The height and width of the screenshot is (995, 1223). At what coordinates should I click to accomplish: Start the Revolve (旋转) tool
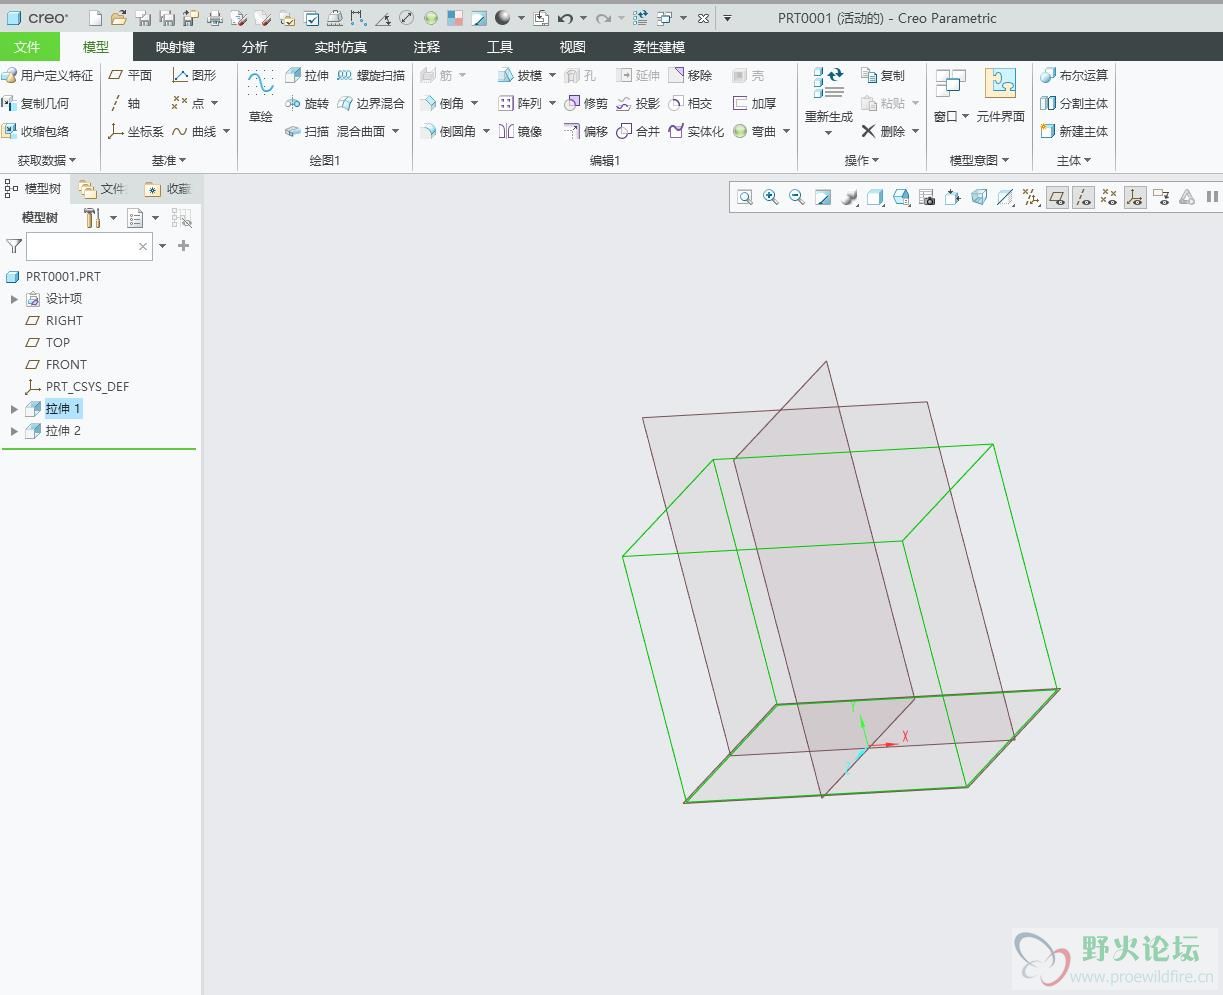[307, 103]
